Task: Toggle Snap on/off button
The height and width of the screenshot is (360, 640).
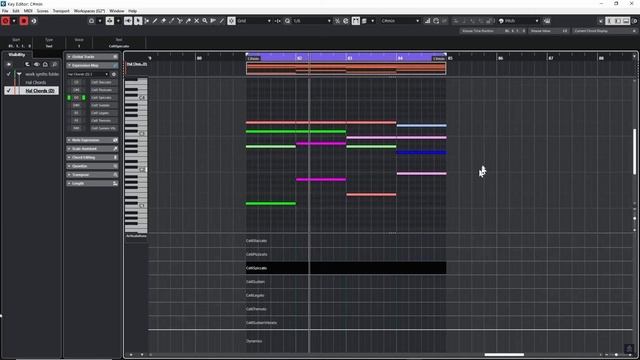Action: (231, 21)
